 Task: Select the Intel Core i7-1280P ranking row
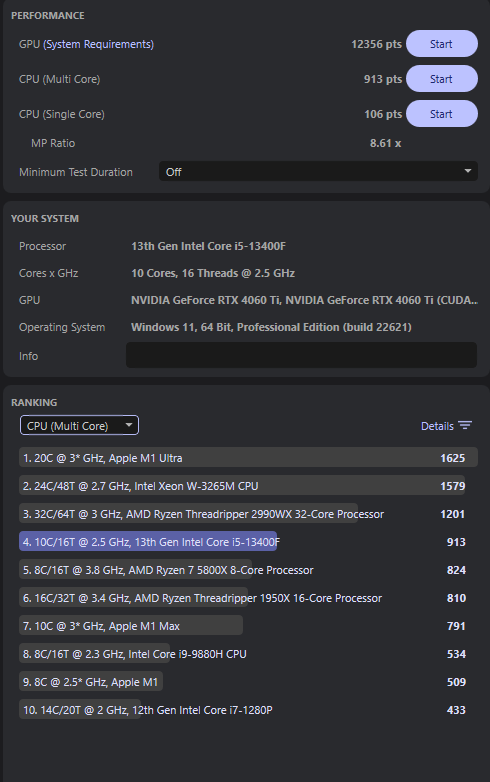(x=248, y=709)
